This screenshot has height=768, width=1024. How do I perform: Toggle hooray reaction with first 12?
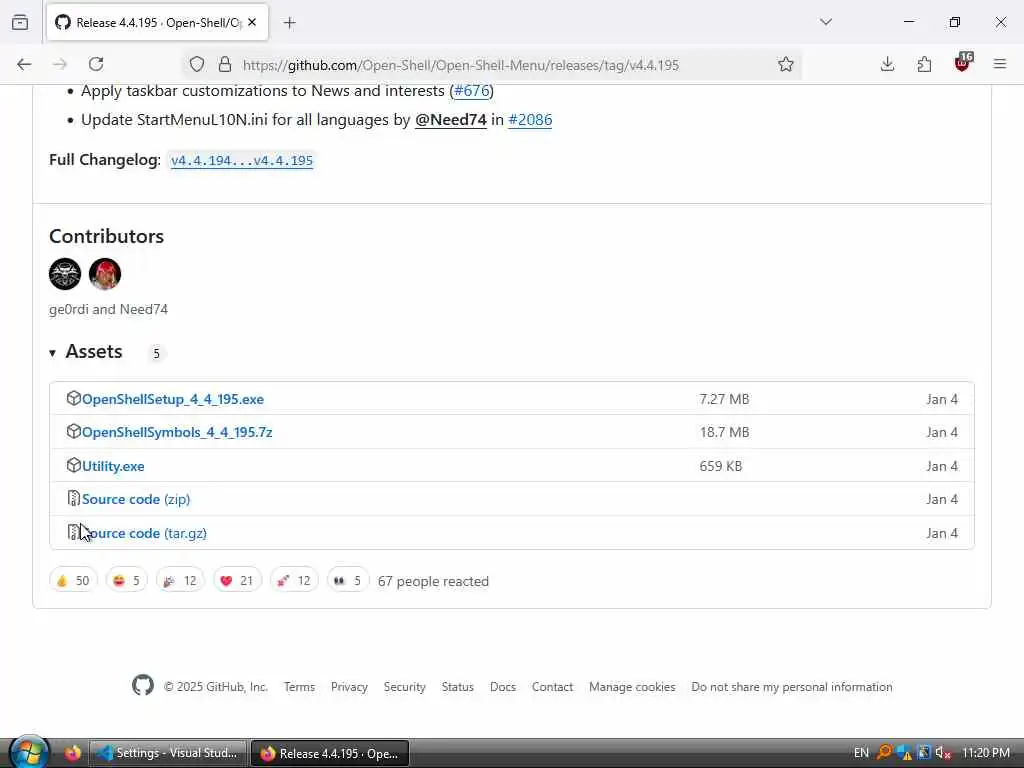coord(180,581)
